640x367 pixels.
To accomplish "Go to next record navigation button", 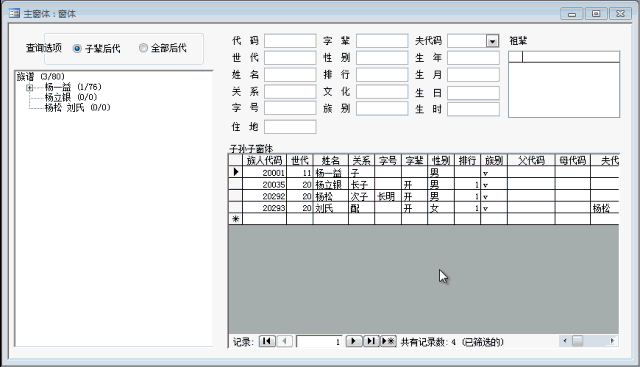I will coord(354,341).
